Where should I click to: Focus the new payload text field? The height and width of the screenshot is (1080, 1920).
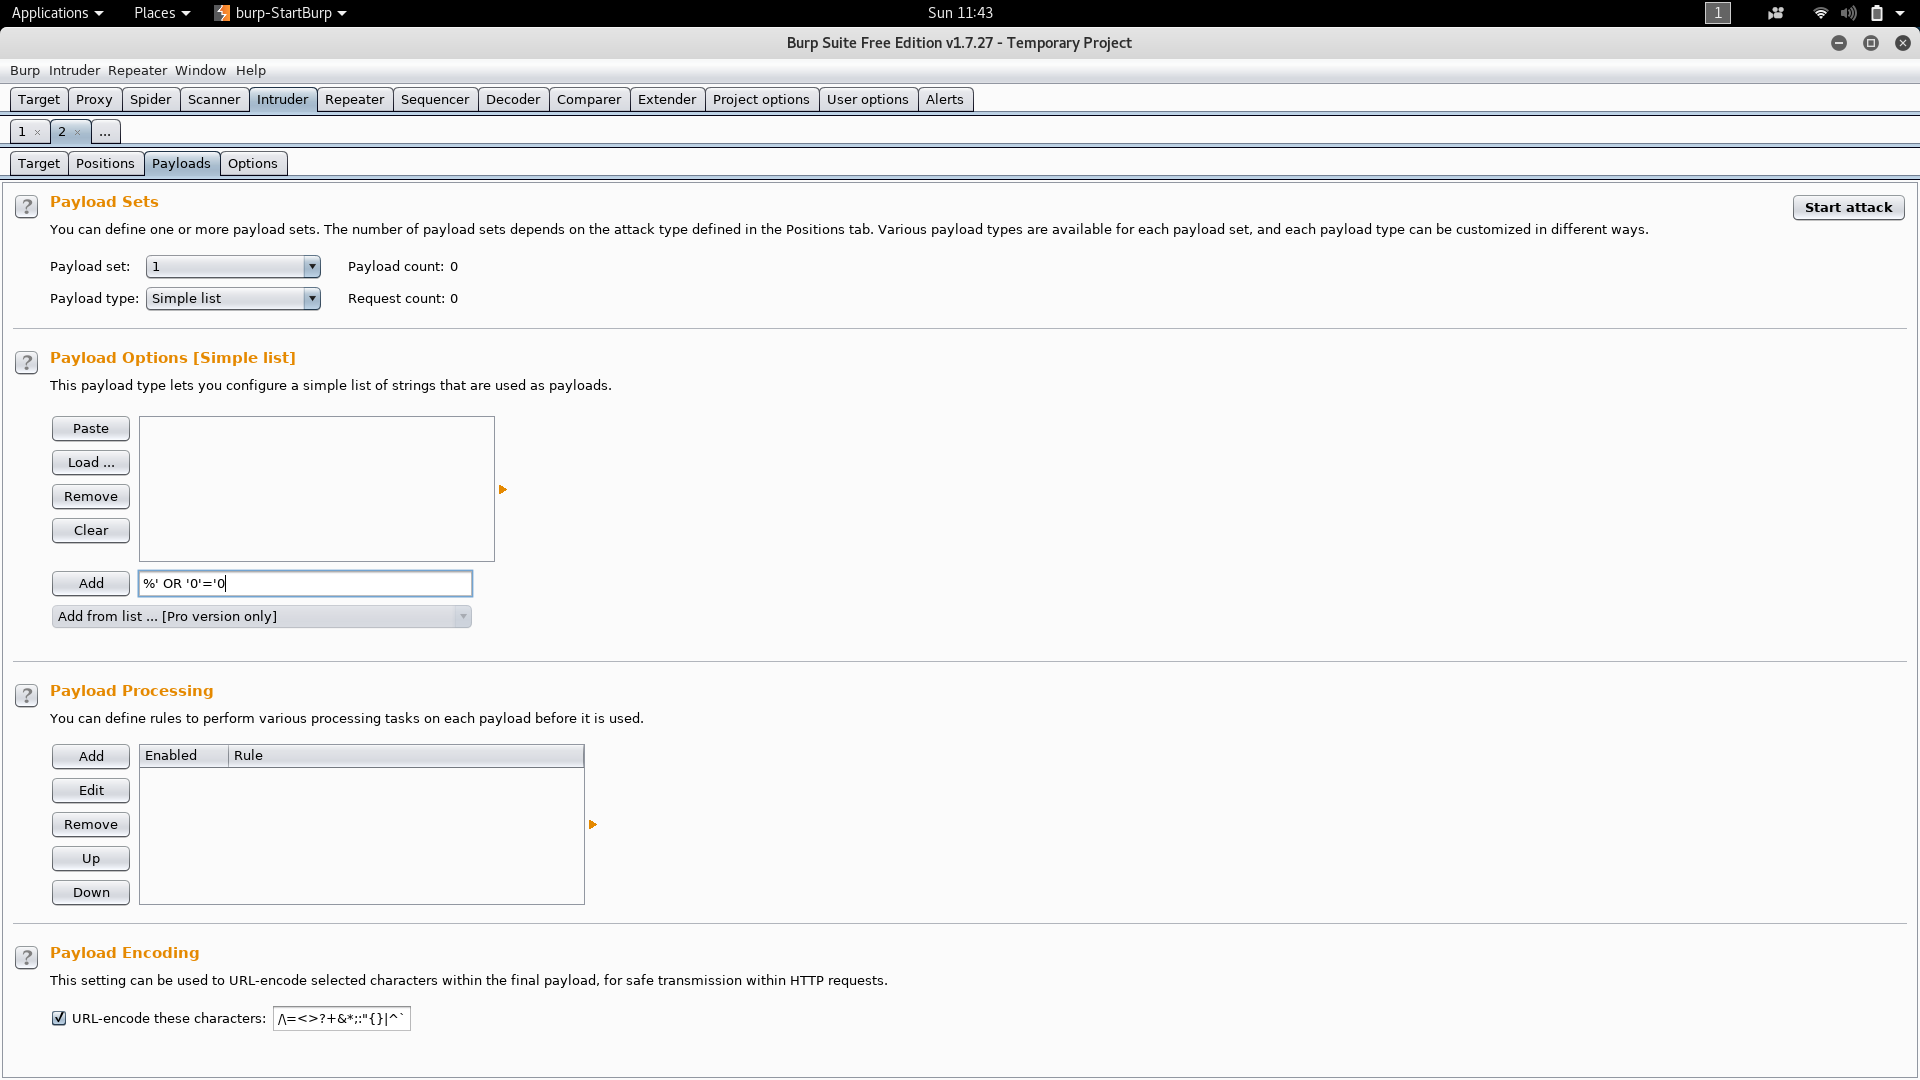click(305, 583)
